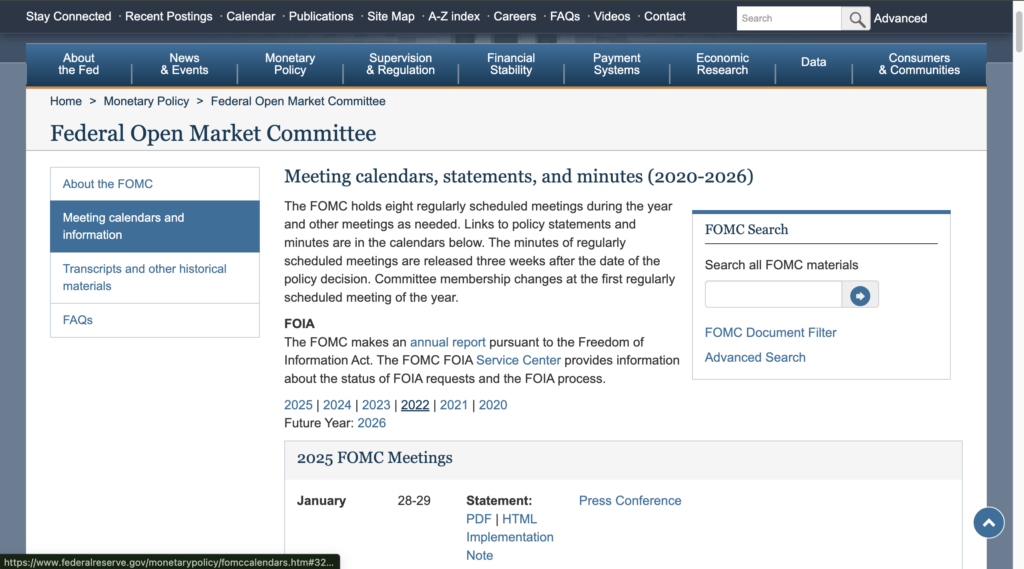Open the Consumers & Communities menu
The width and height of the screenshot is (1024, 569).
coord(919,64)
